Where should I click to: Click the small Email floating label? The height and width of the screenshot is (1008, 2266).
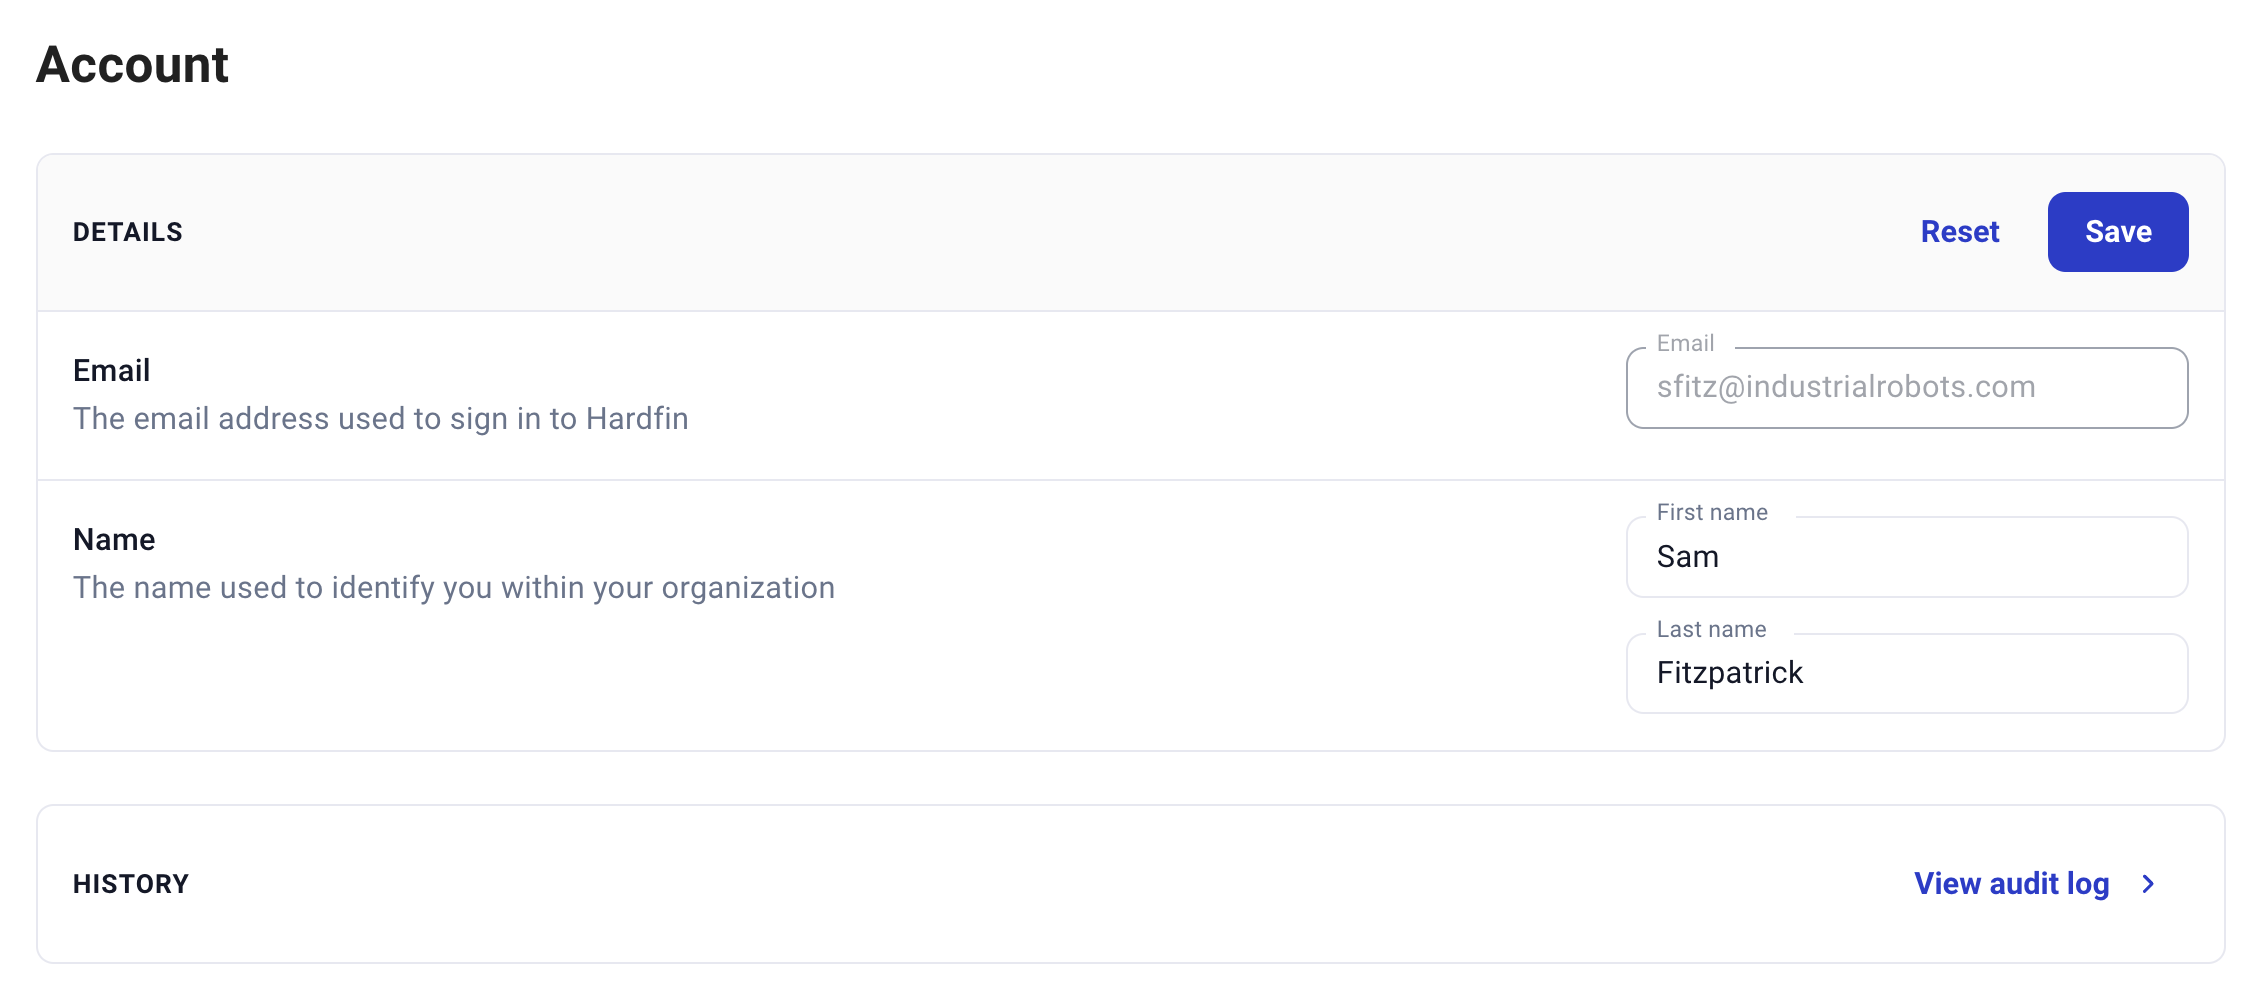1685,344
